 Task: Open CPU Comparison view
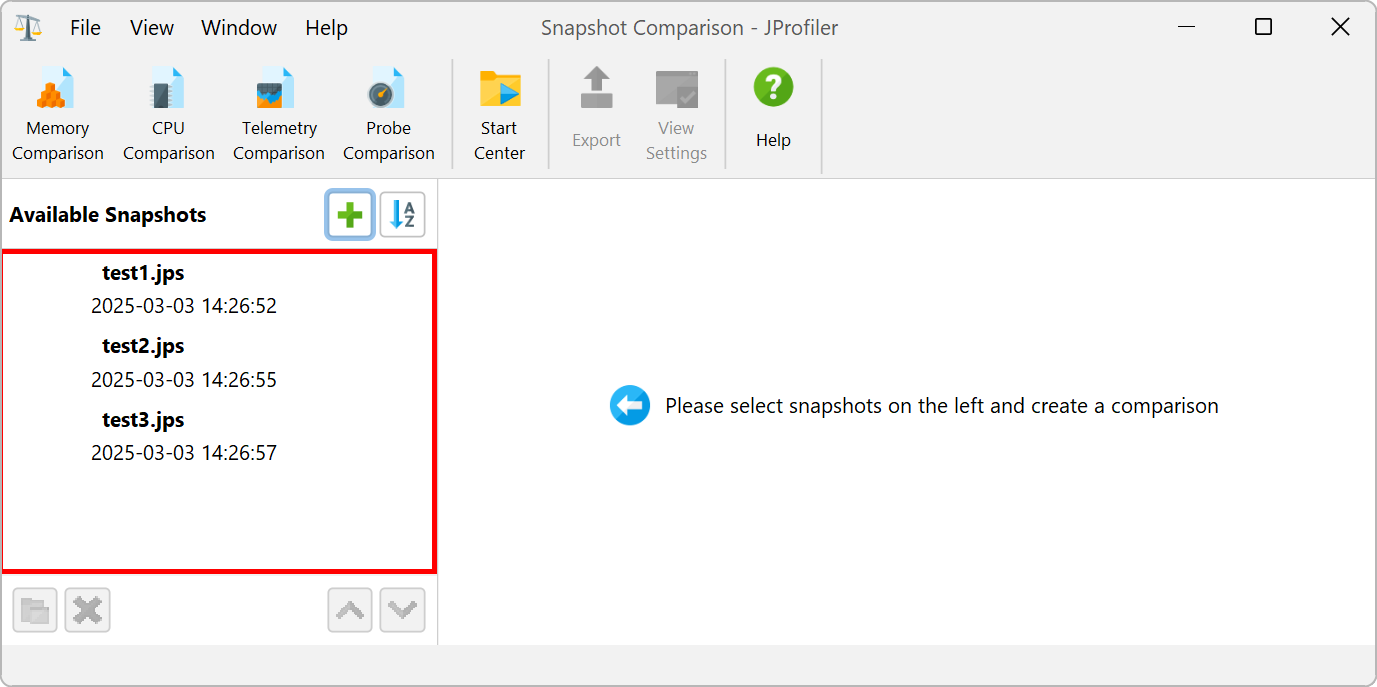point(168,114)
